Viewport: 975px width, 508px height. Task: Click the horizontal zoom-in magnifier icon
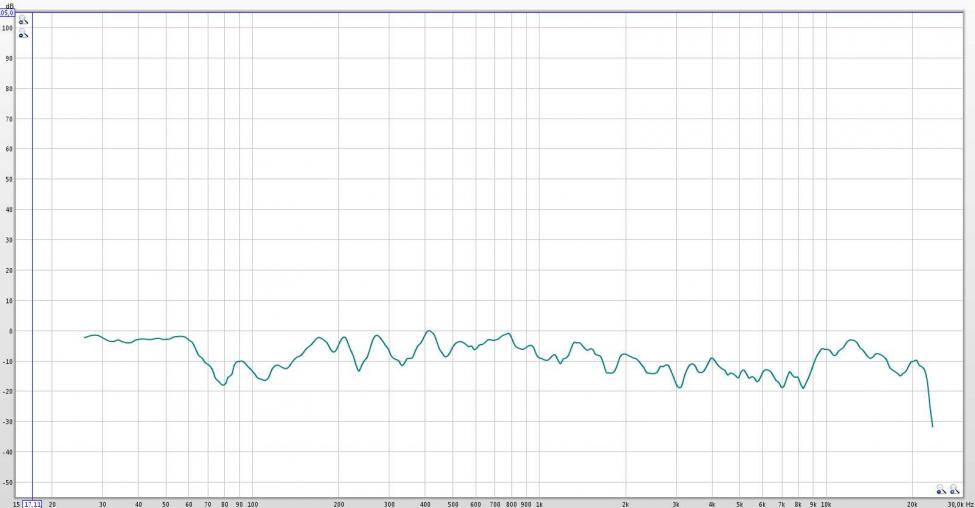tap(954, 490)
